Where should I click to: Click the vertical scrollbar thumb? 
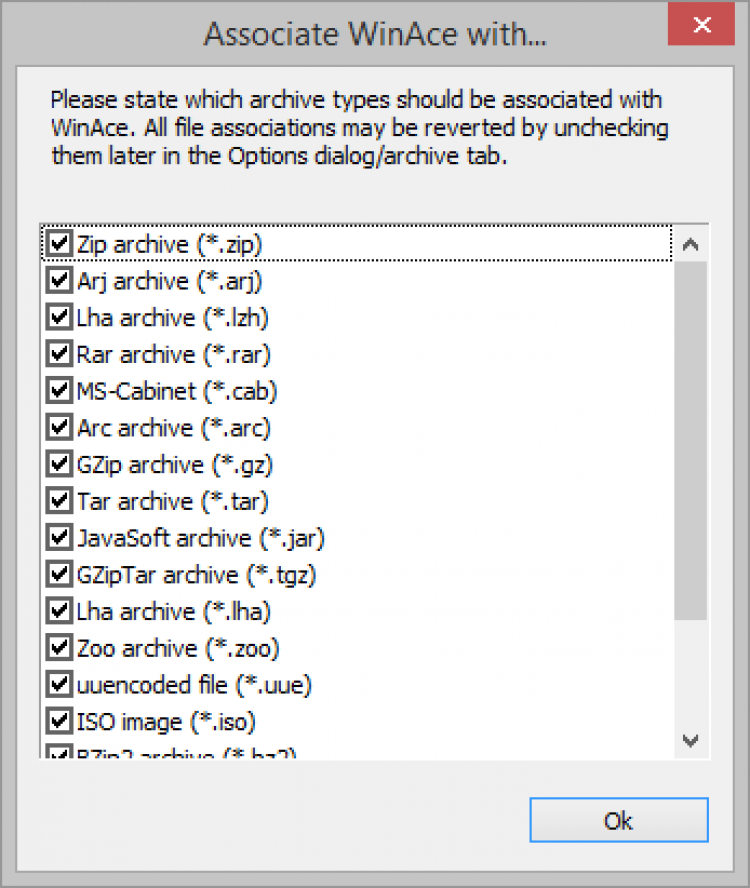(x=690, y=440)
